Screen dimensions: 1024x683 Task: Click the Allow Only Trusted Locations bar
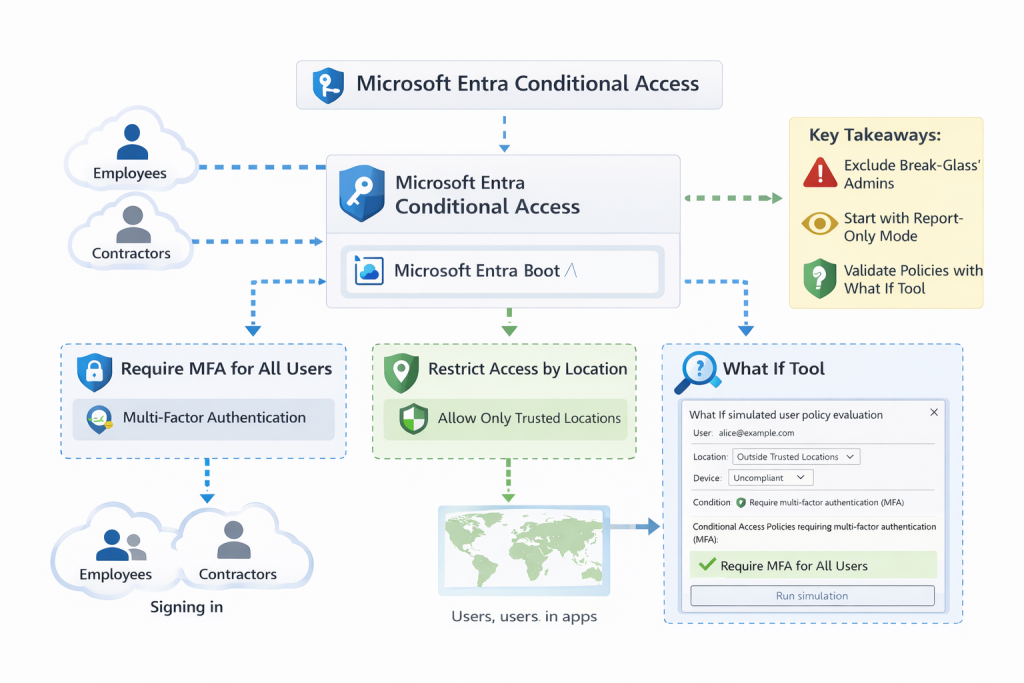[505, 419]
